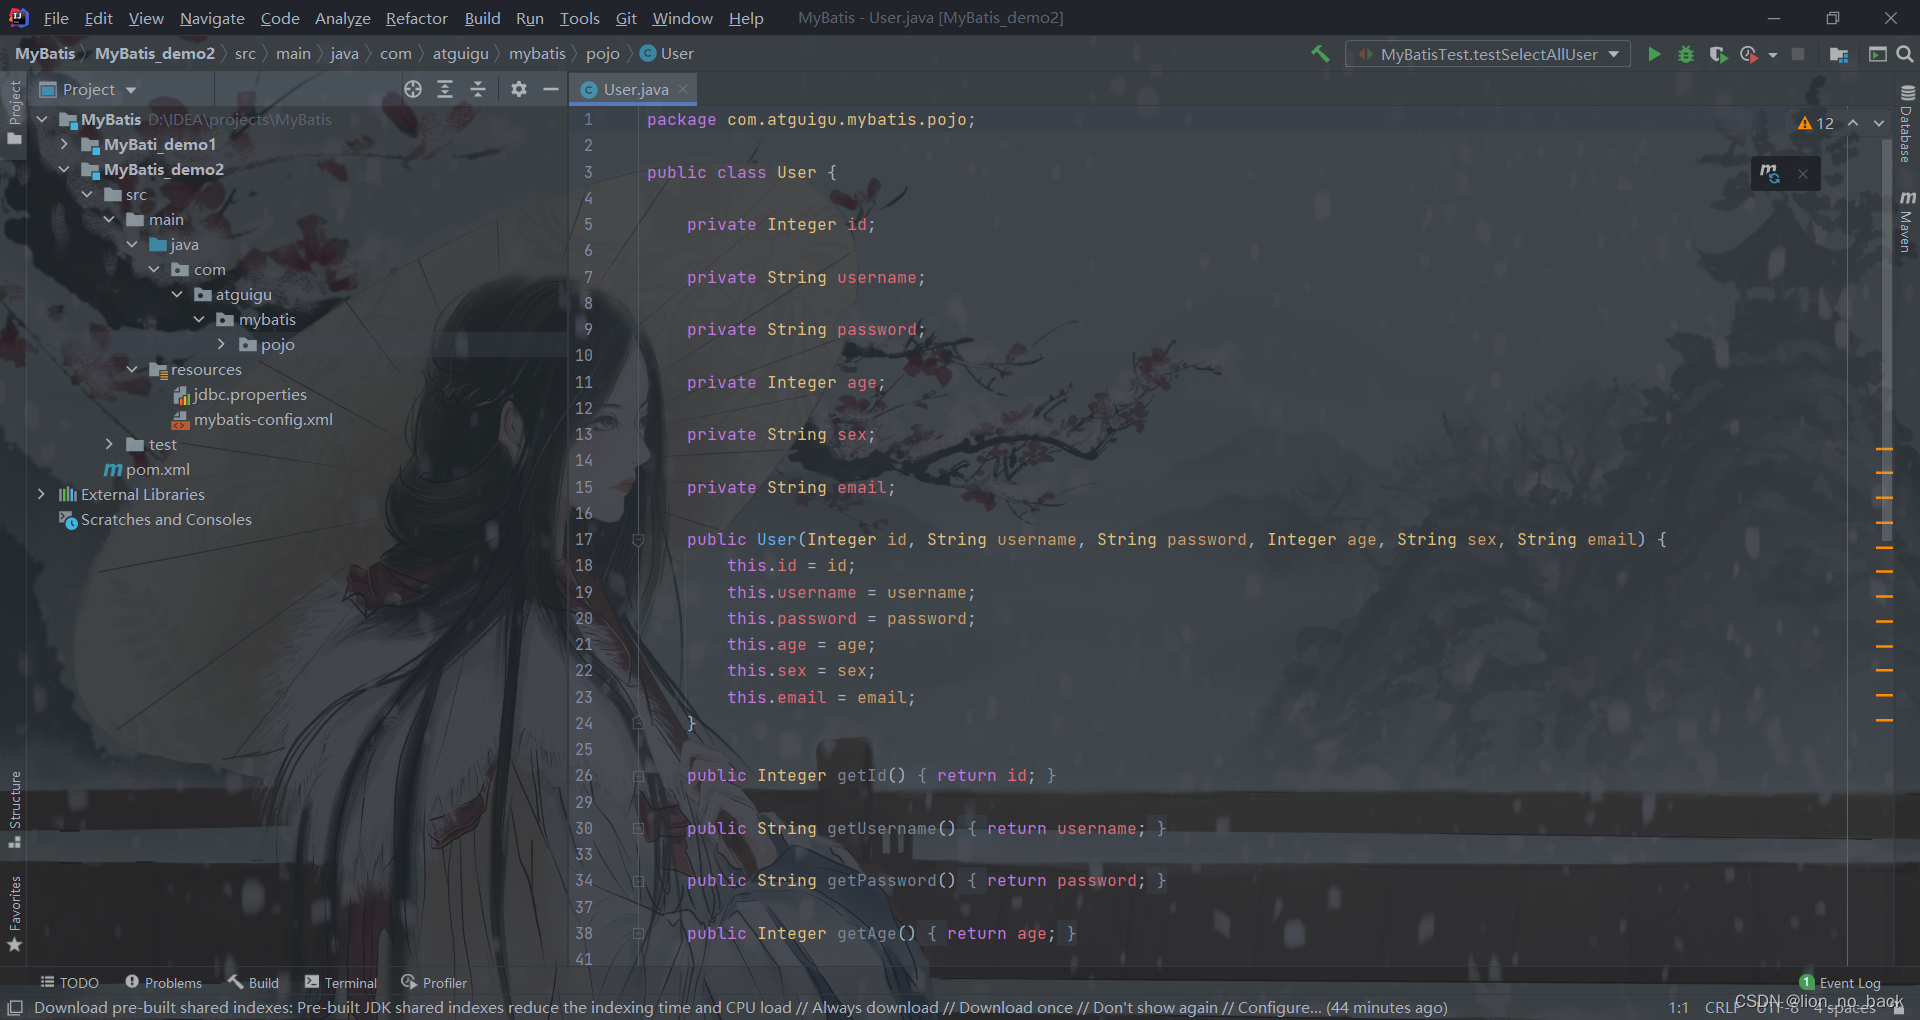
Task: Click the mybatis breadcrumb in navigation bar
Action: pyautogui.click(x=537, y=54)
